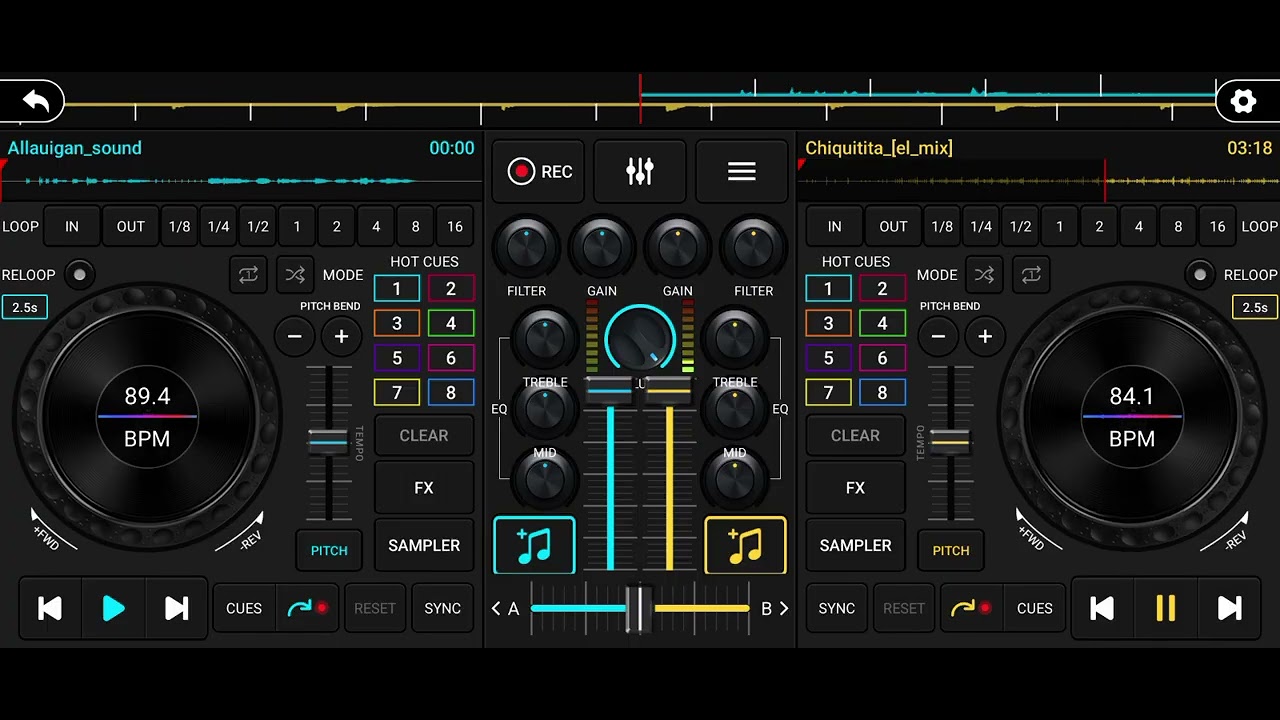This screenshot has width=1280, height=720.
Task: Click deck B yellow tempo slider handle
Action: click(950, 440)
